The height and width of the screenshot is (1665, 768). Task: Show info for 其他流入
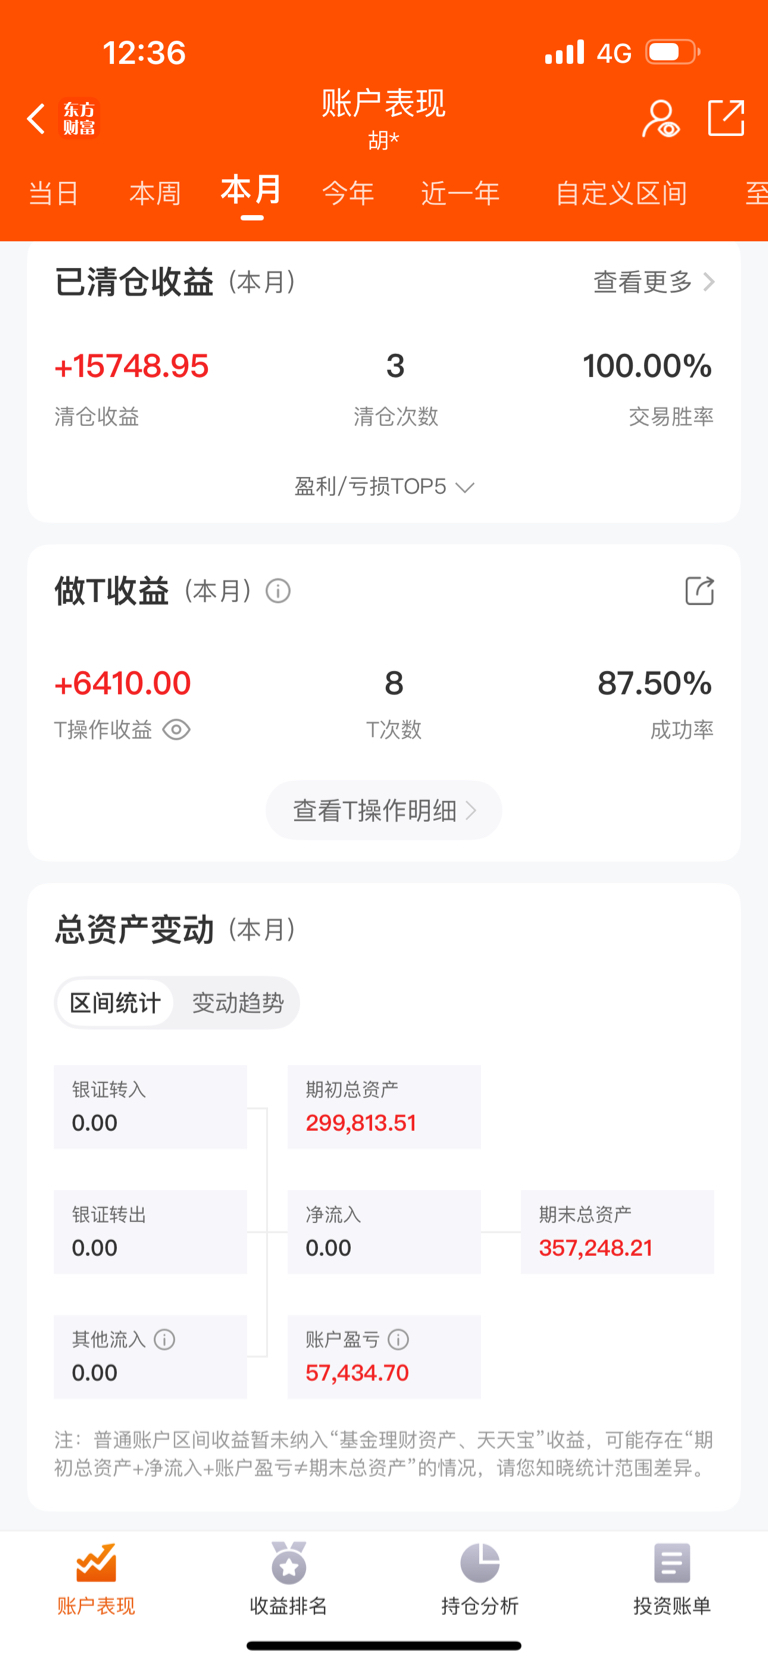tap(165, 1339)
